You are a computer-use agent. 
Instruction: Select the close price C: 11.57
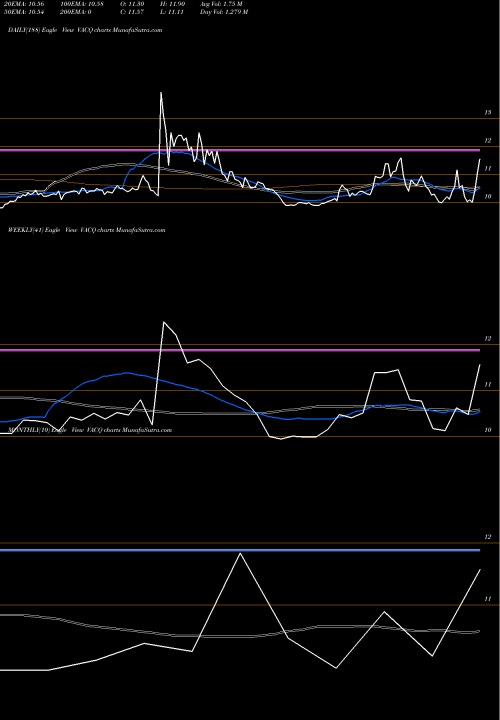tap(132, 12)
